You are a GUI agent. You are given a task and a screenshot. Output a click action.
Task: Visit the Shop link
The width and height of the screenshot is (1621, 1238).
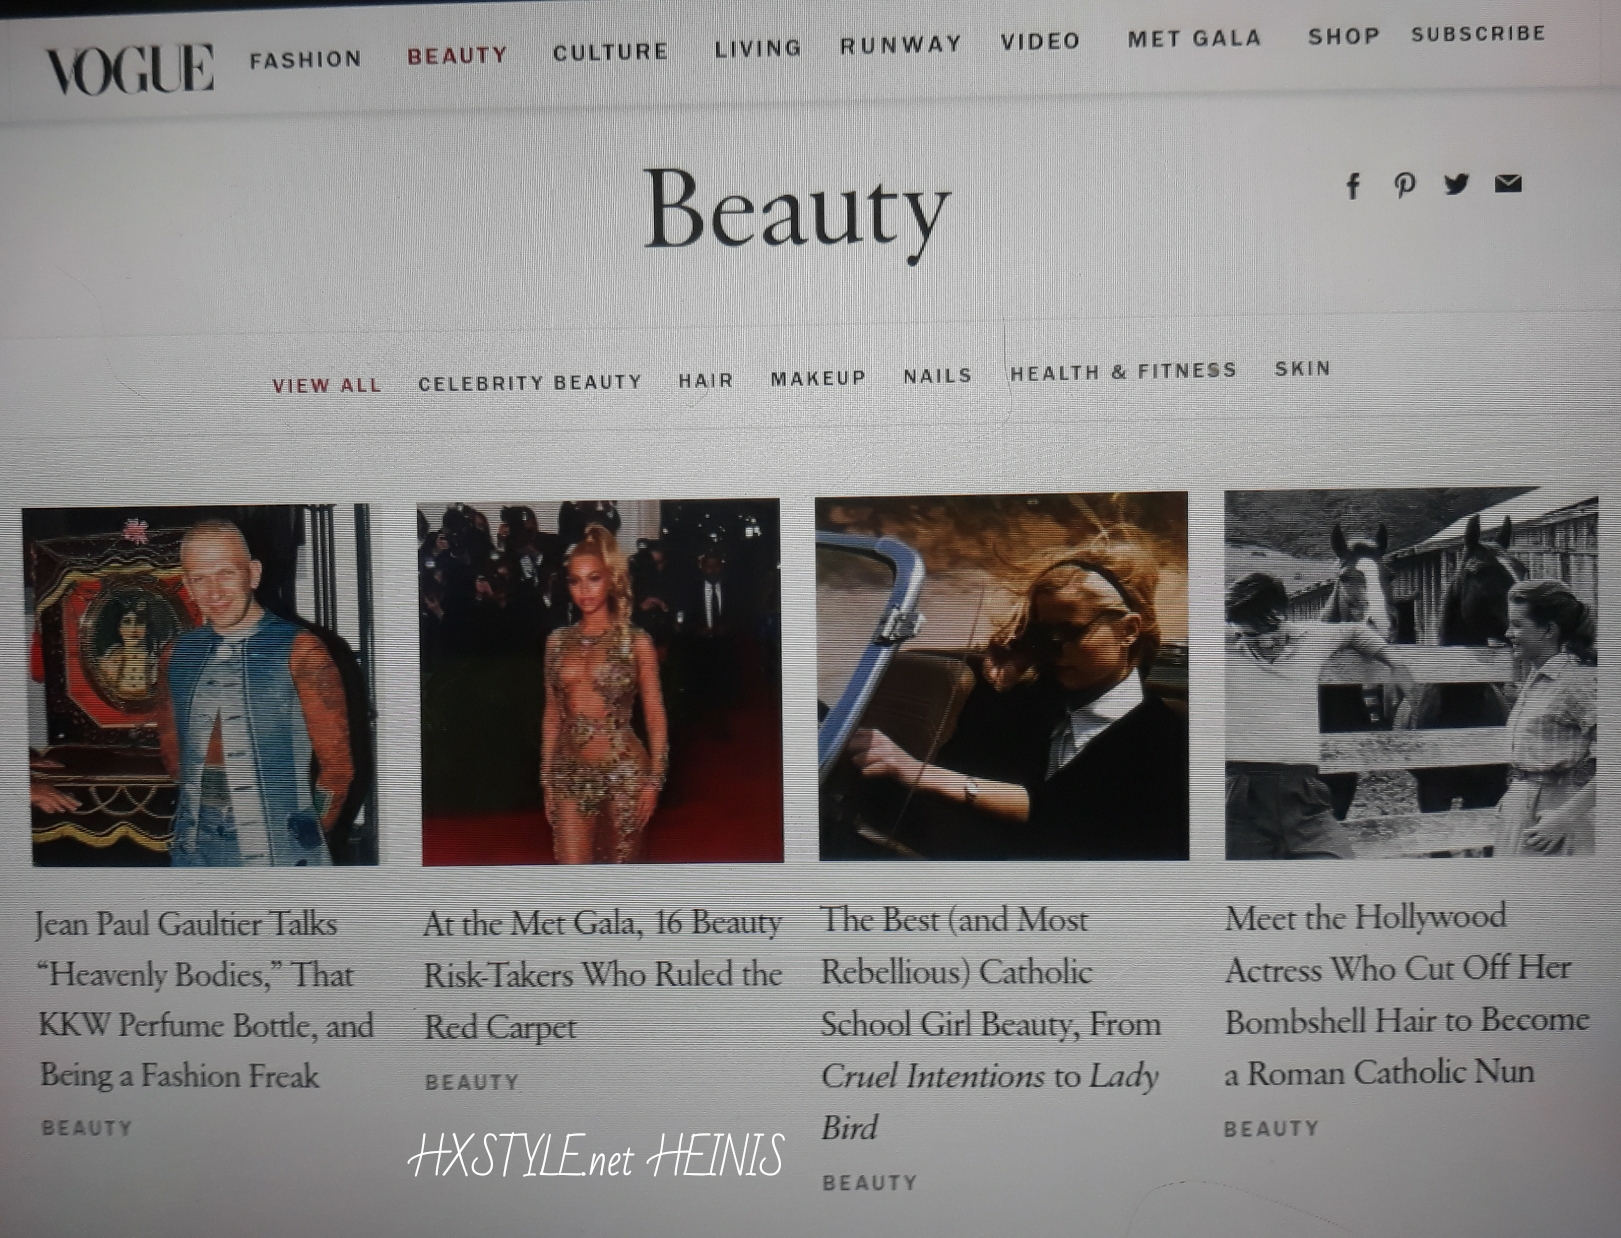1344,36
